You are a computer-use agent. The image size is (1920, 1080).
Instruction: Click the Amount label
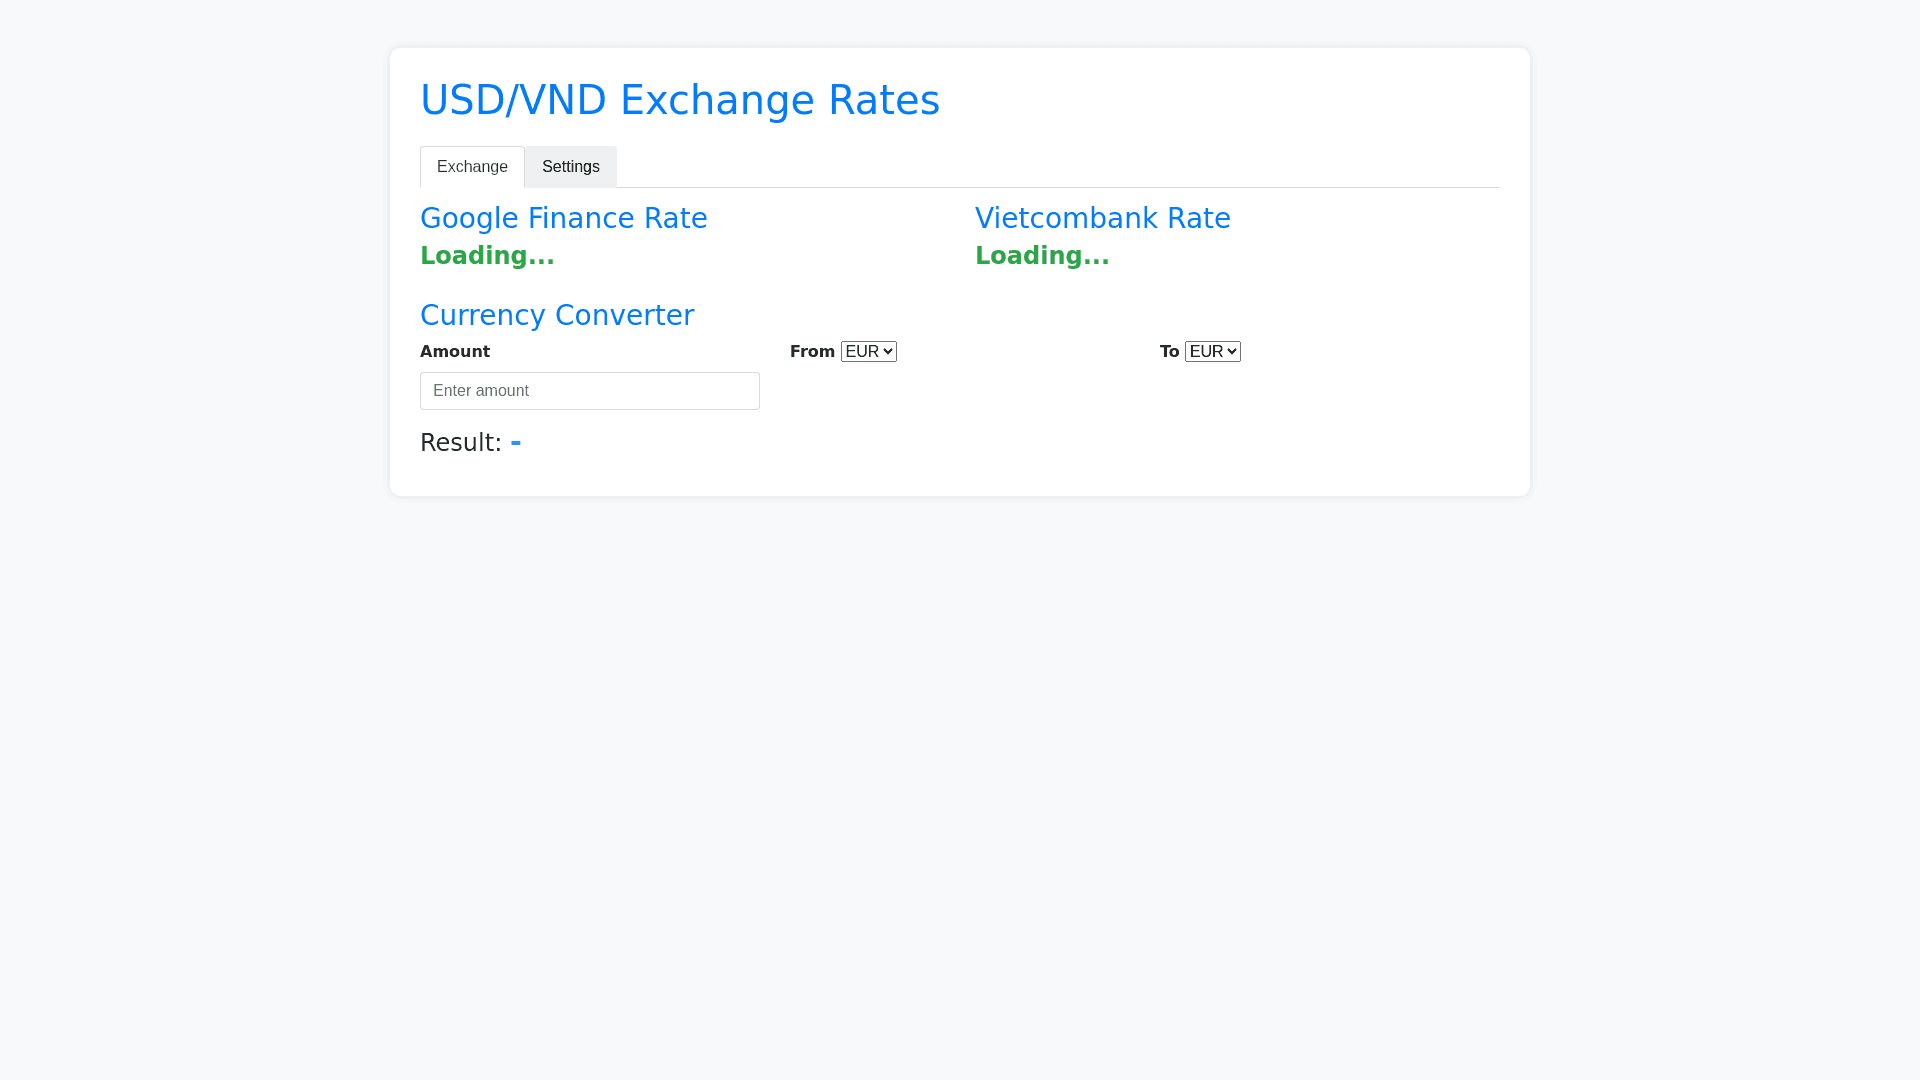455,352
